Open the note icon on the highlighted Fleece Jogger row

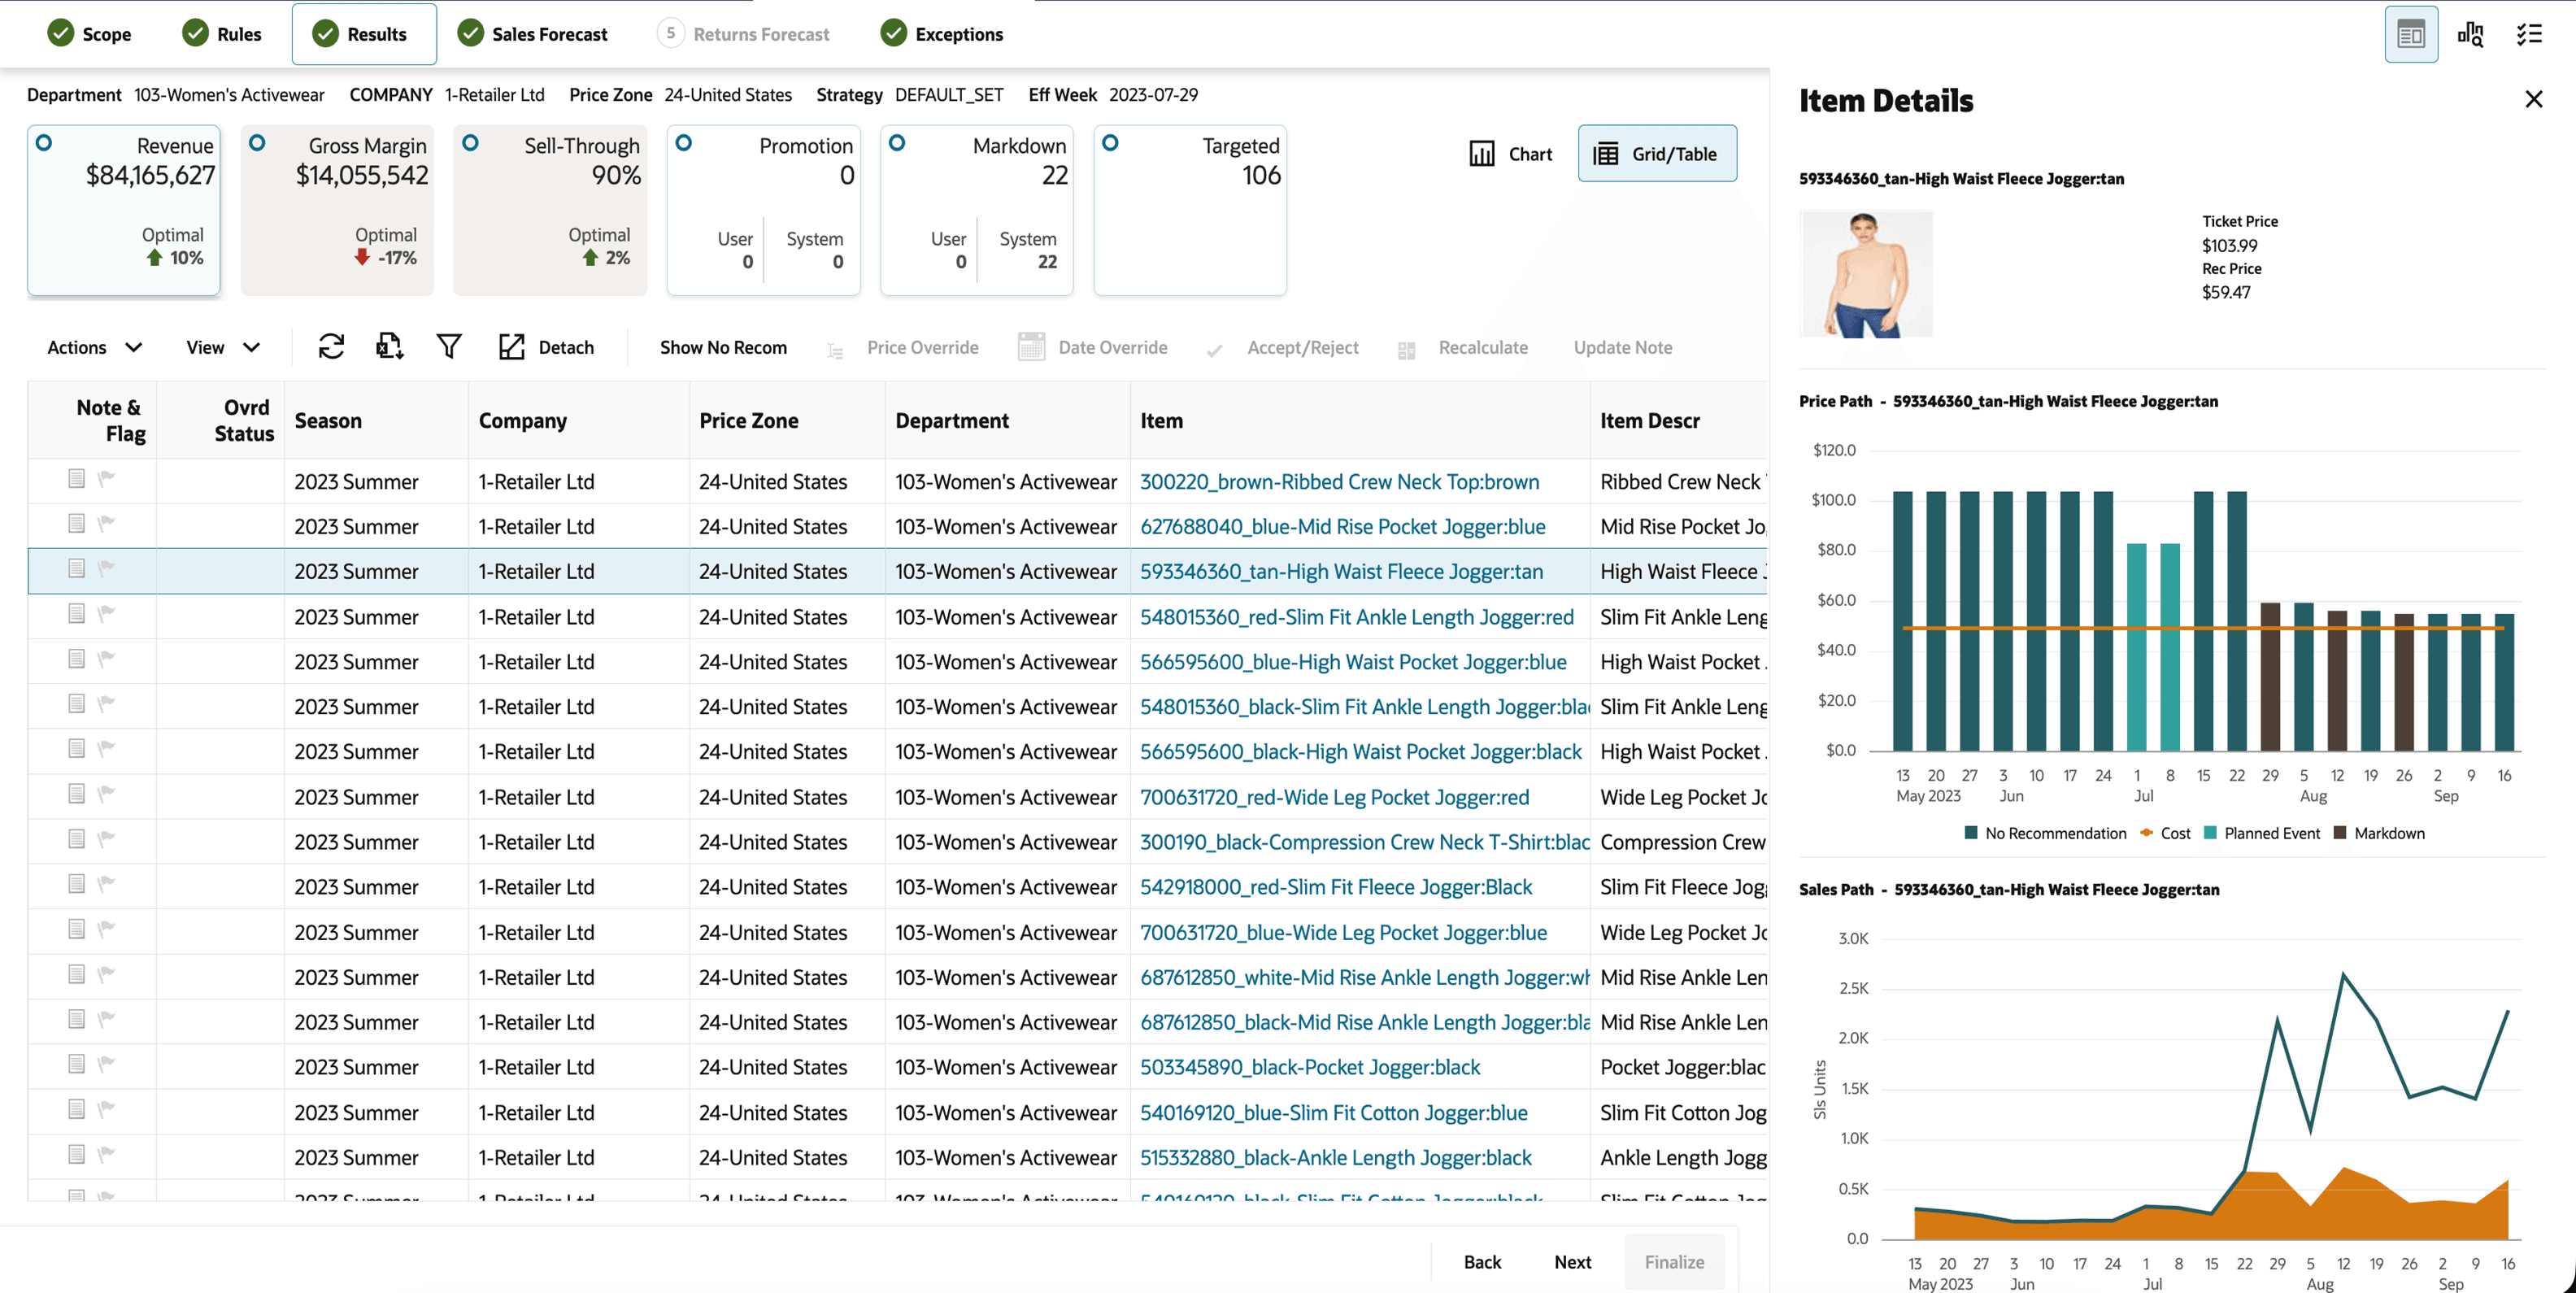coord(76,569)
